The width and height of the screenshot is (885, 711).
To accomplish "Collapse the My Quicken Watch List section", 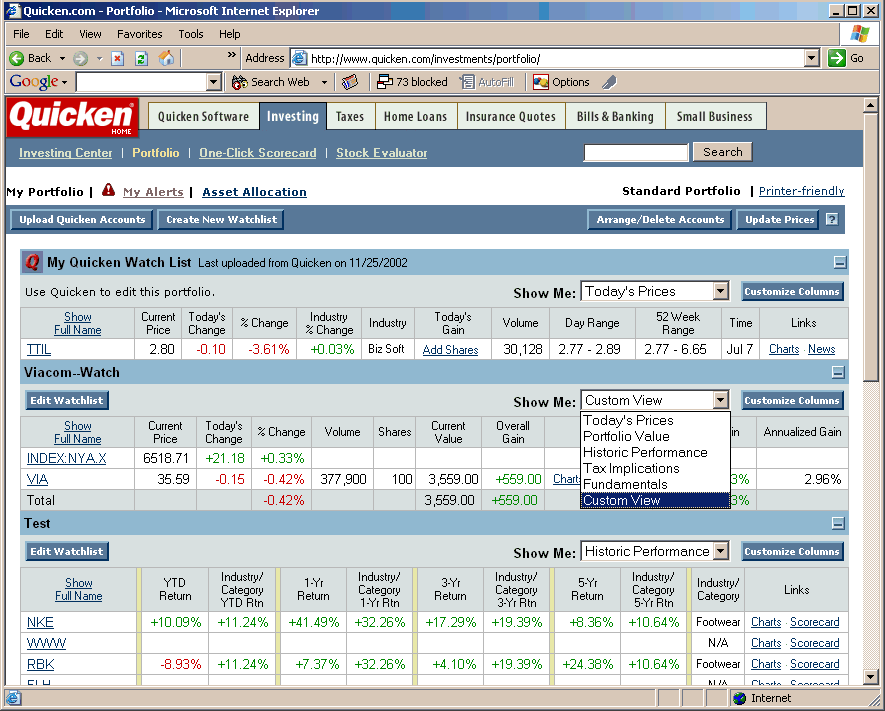I will (x=839, y=263).
